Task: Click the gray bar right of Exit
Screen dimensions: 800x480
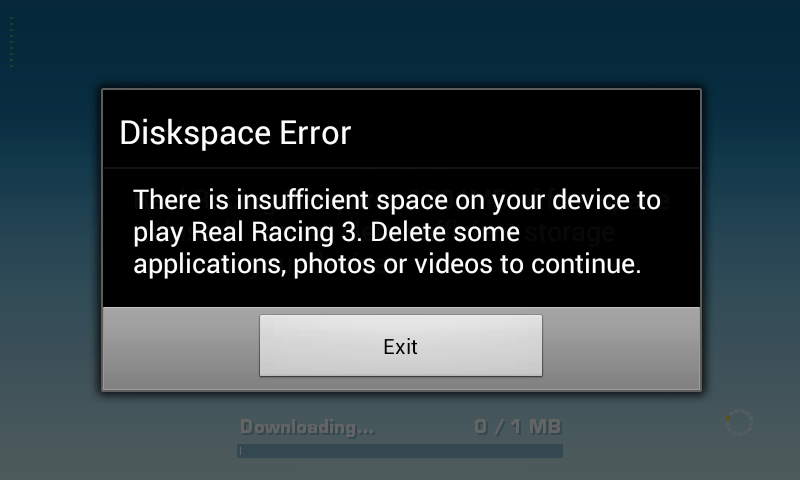Action: [x=621, y=348]
